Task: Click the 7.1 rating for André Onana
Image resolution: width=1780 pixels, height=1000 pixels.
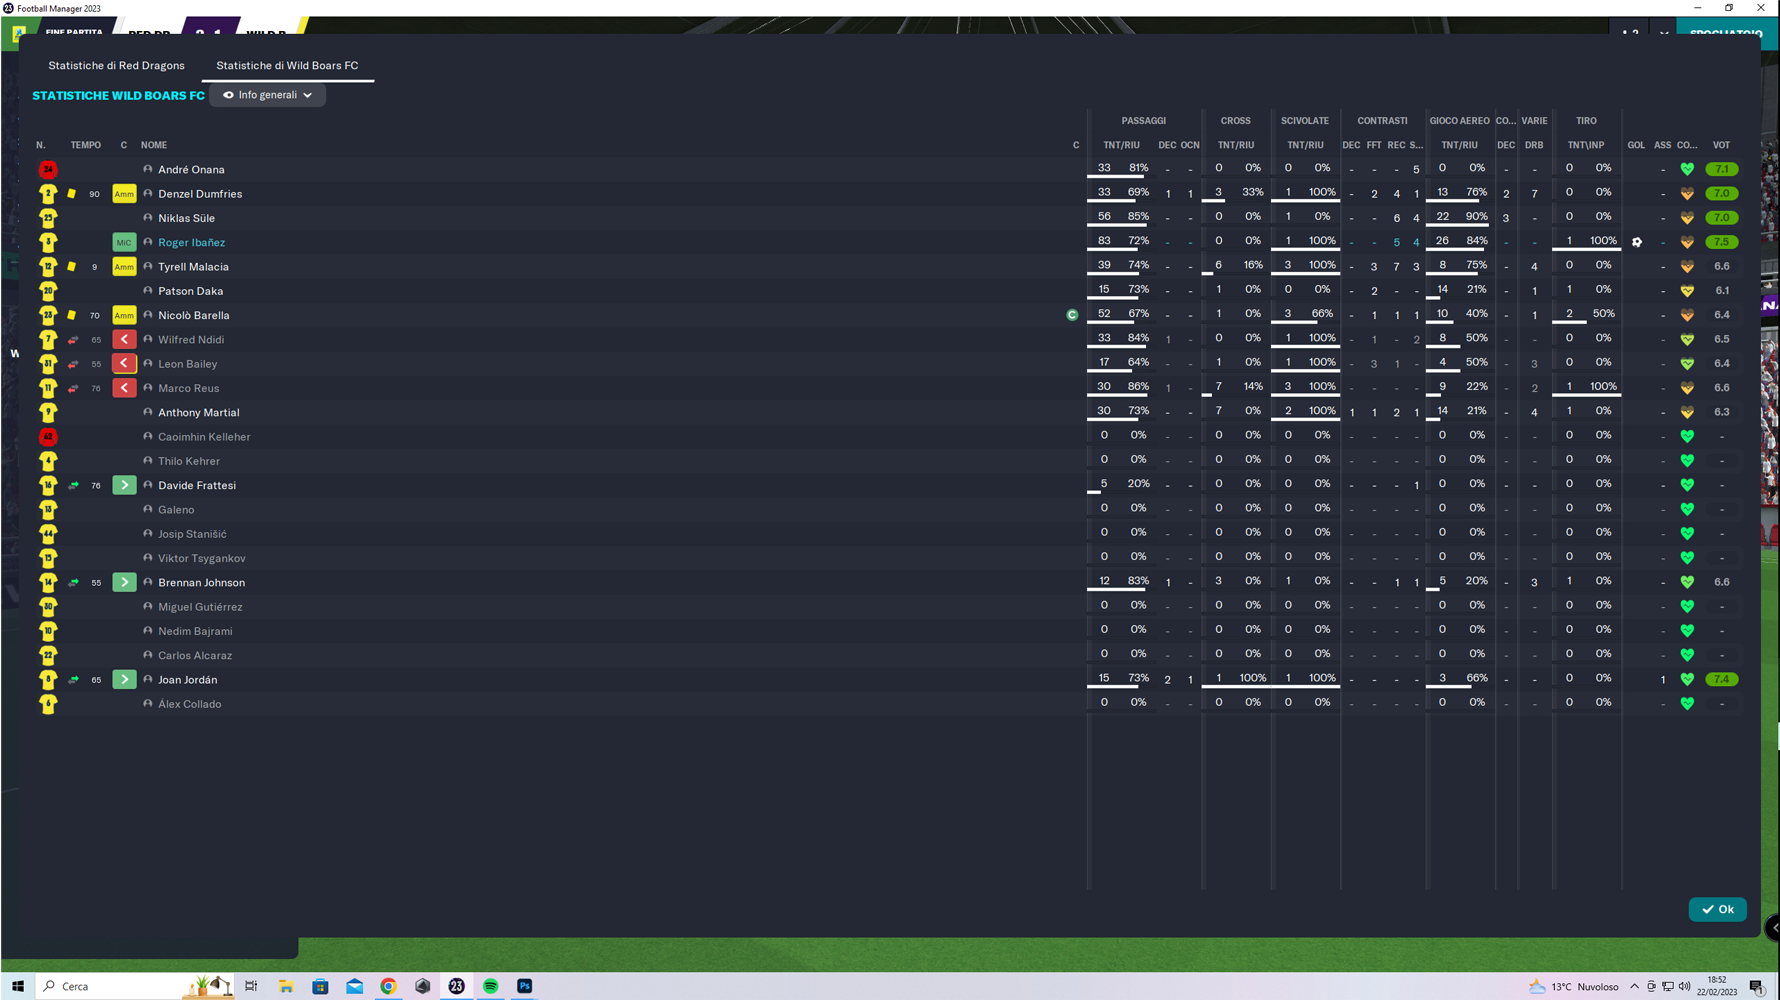Action: pyautogui.click(x=1721, y=169)
